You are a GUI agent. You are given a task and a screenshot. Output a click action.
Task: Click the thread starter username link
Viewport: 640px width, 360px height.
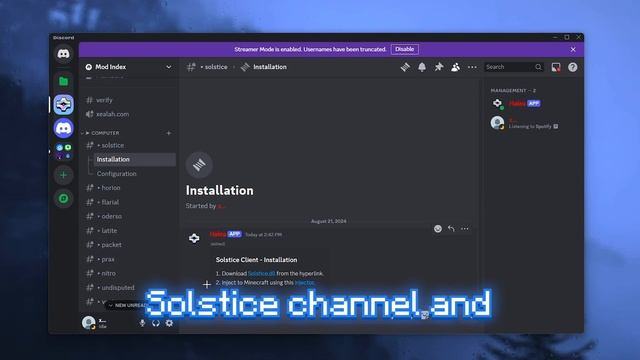click(x=221, y=206)
